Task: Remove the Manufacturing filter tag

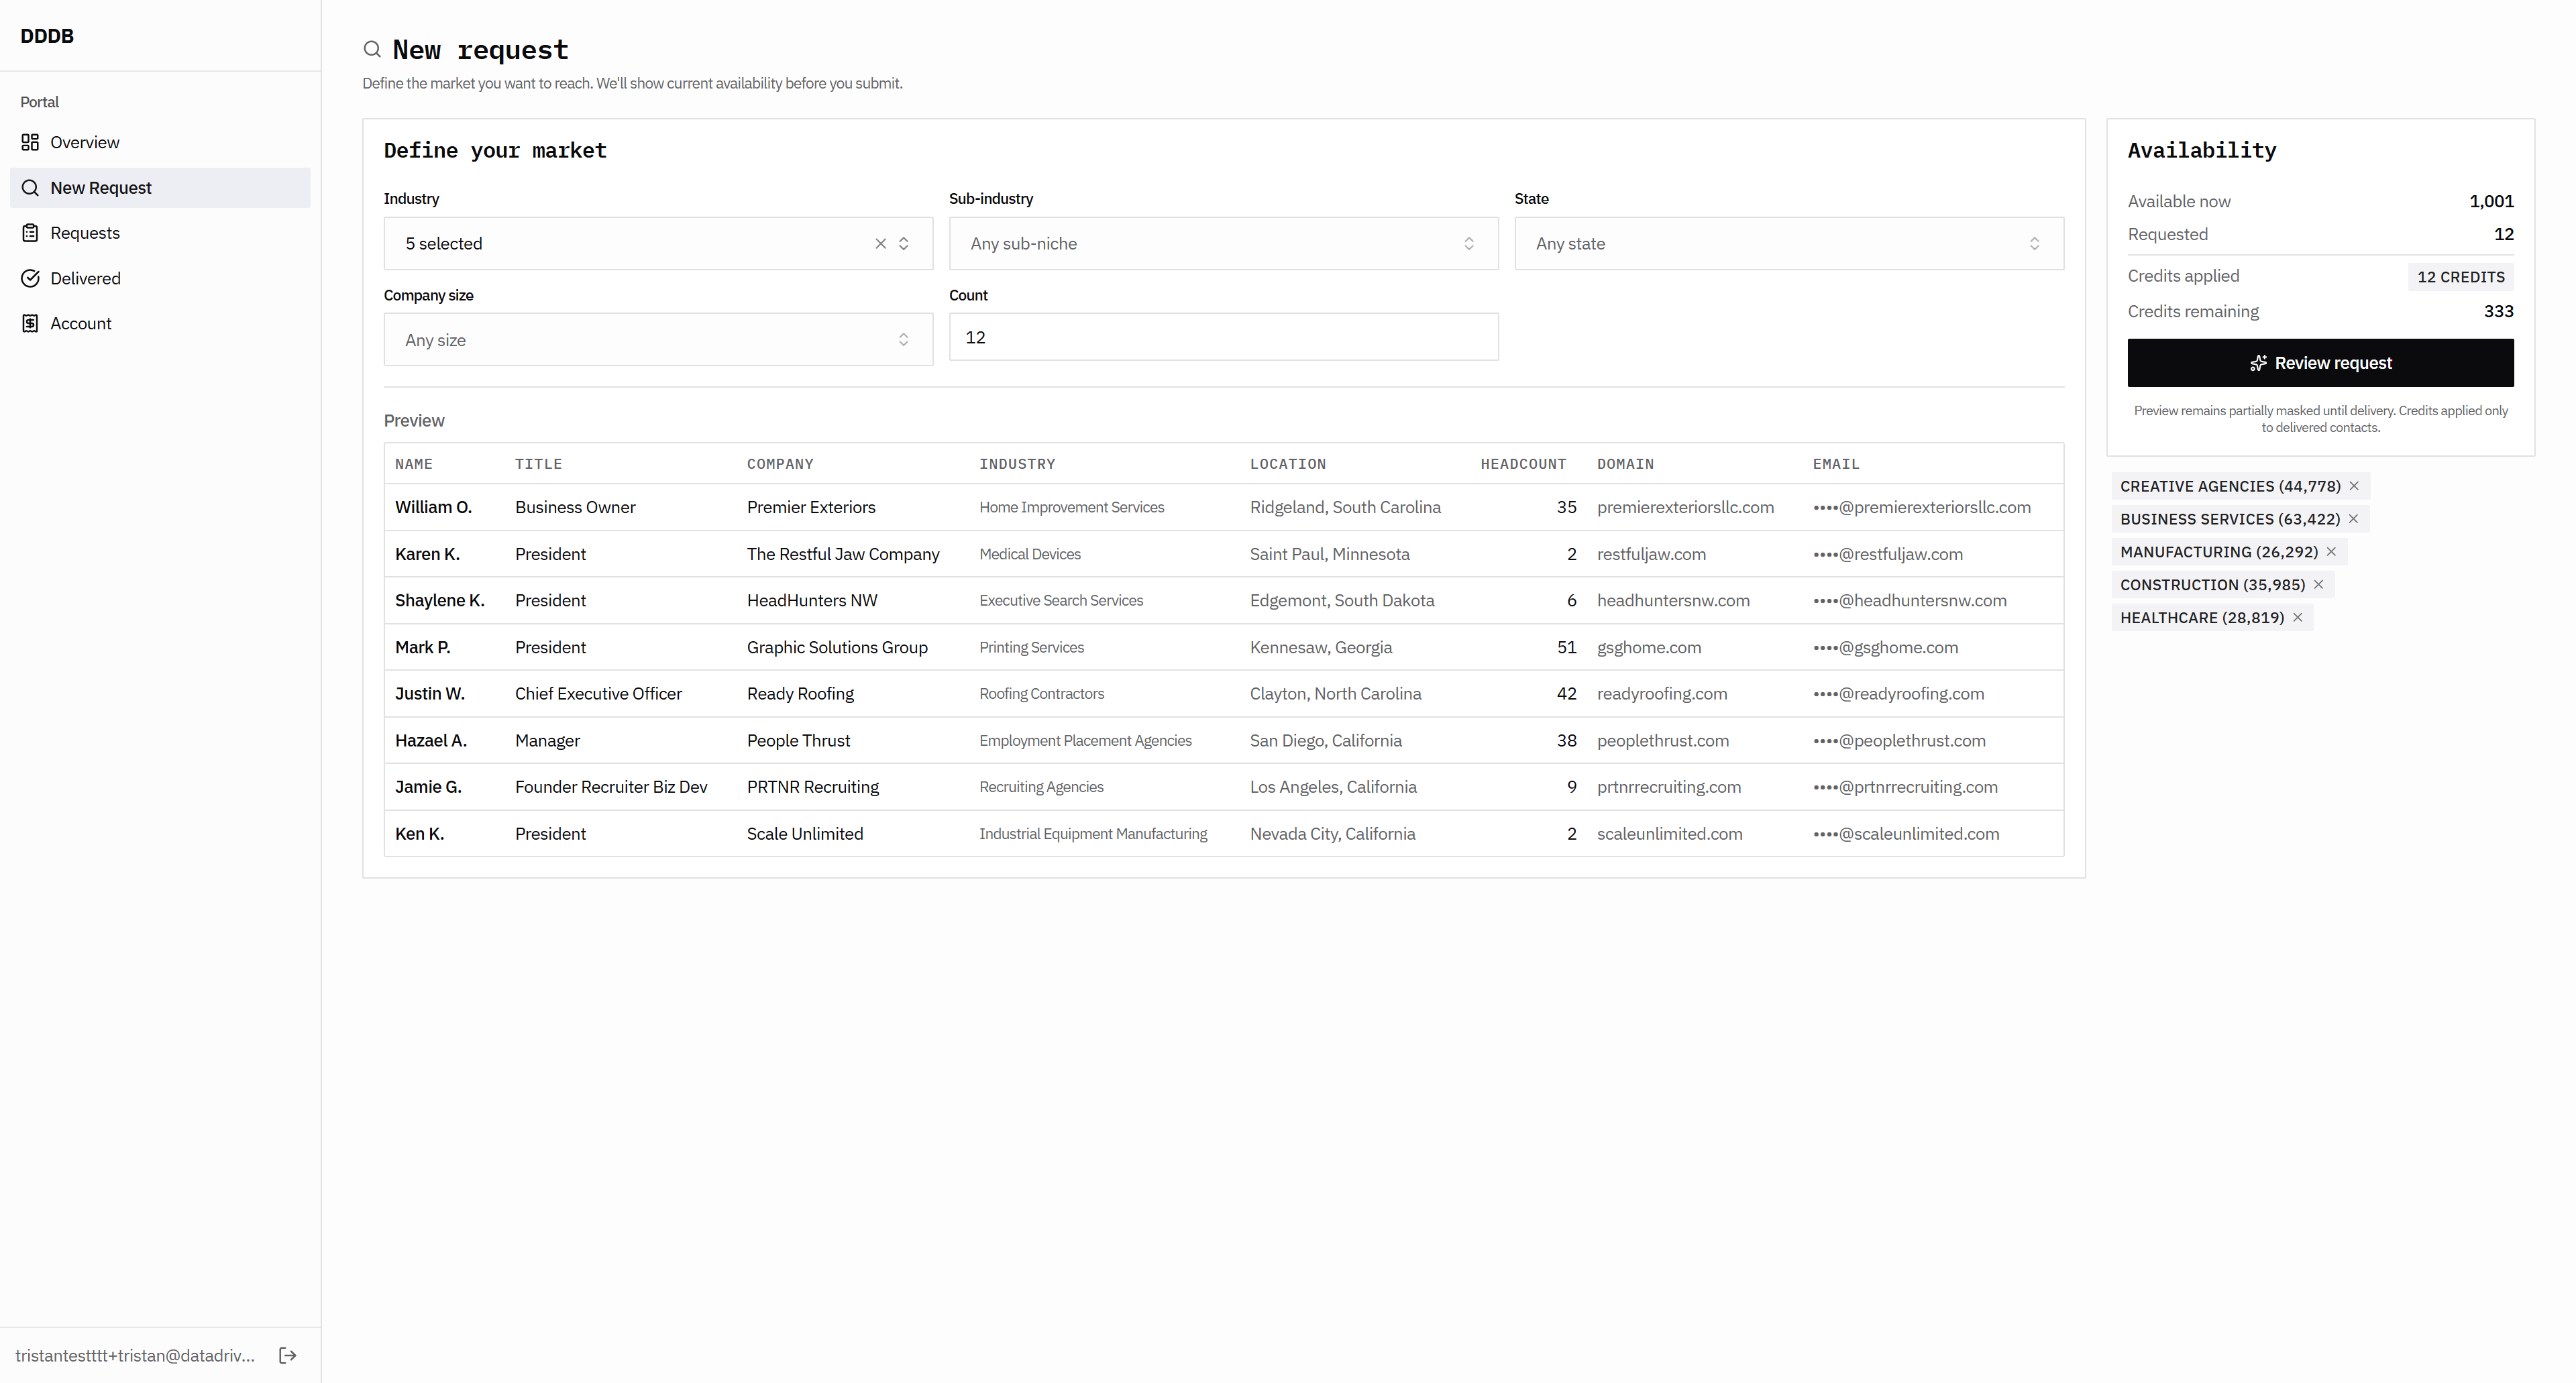Action: (x=2331, y=552)
